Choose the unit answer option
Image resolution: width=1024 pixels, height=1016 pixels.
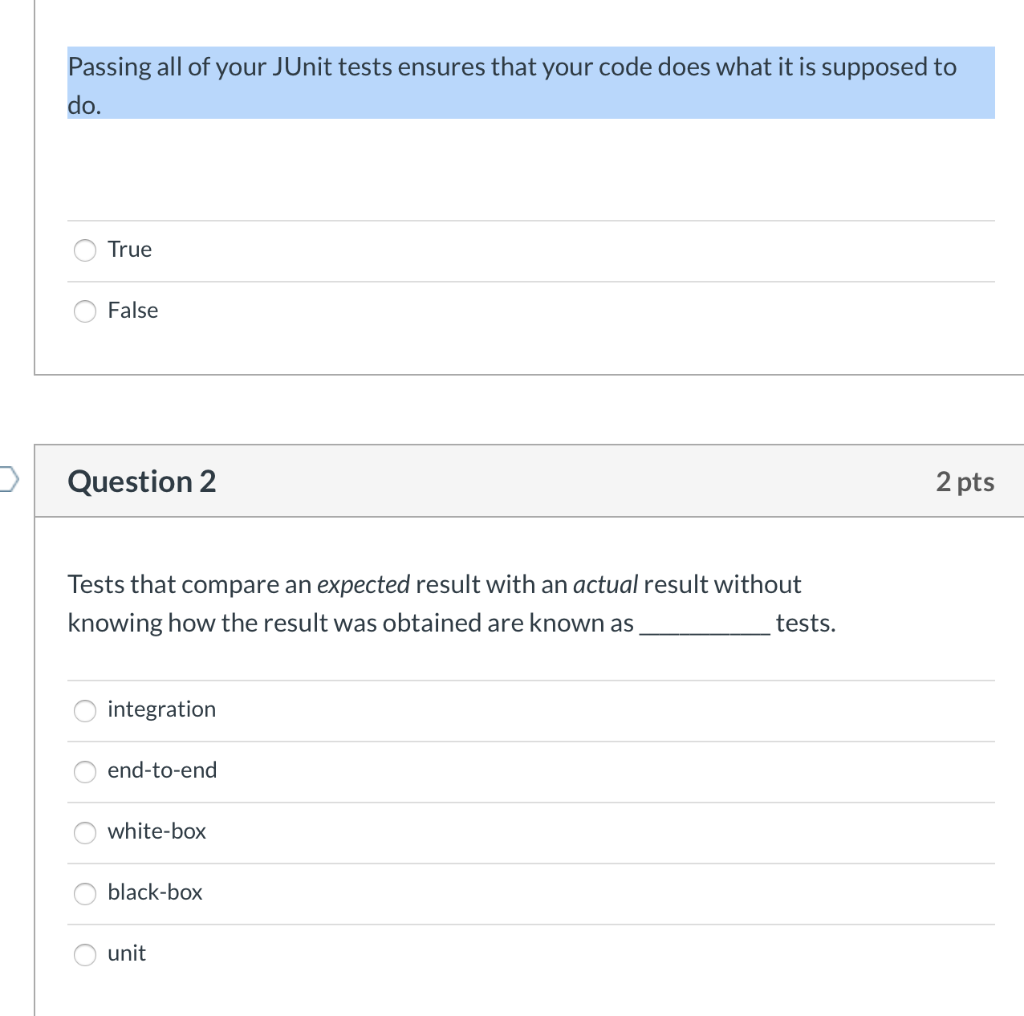[85, 955]
